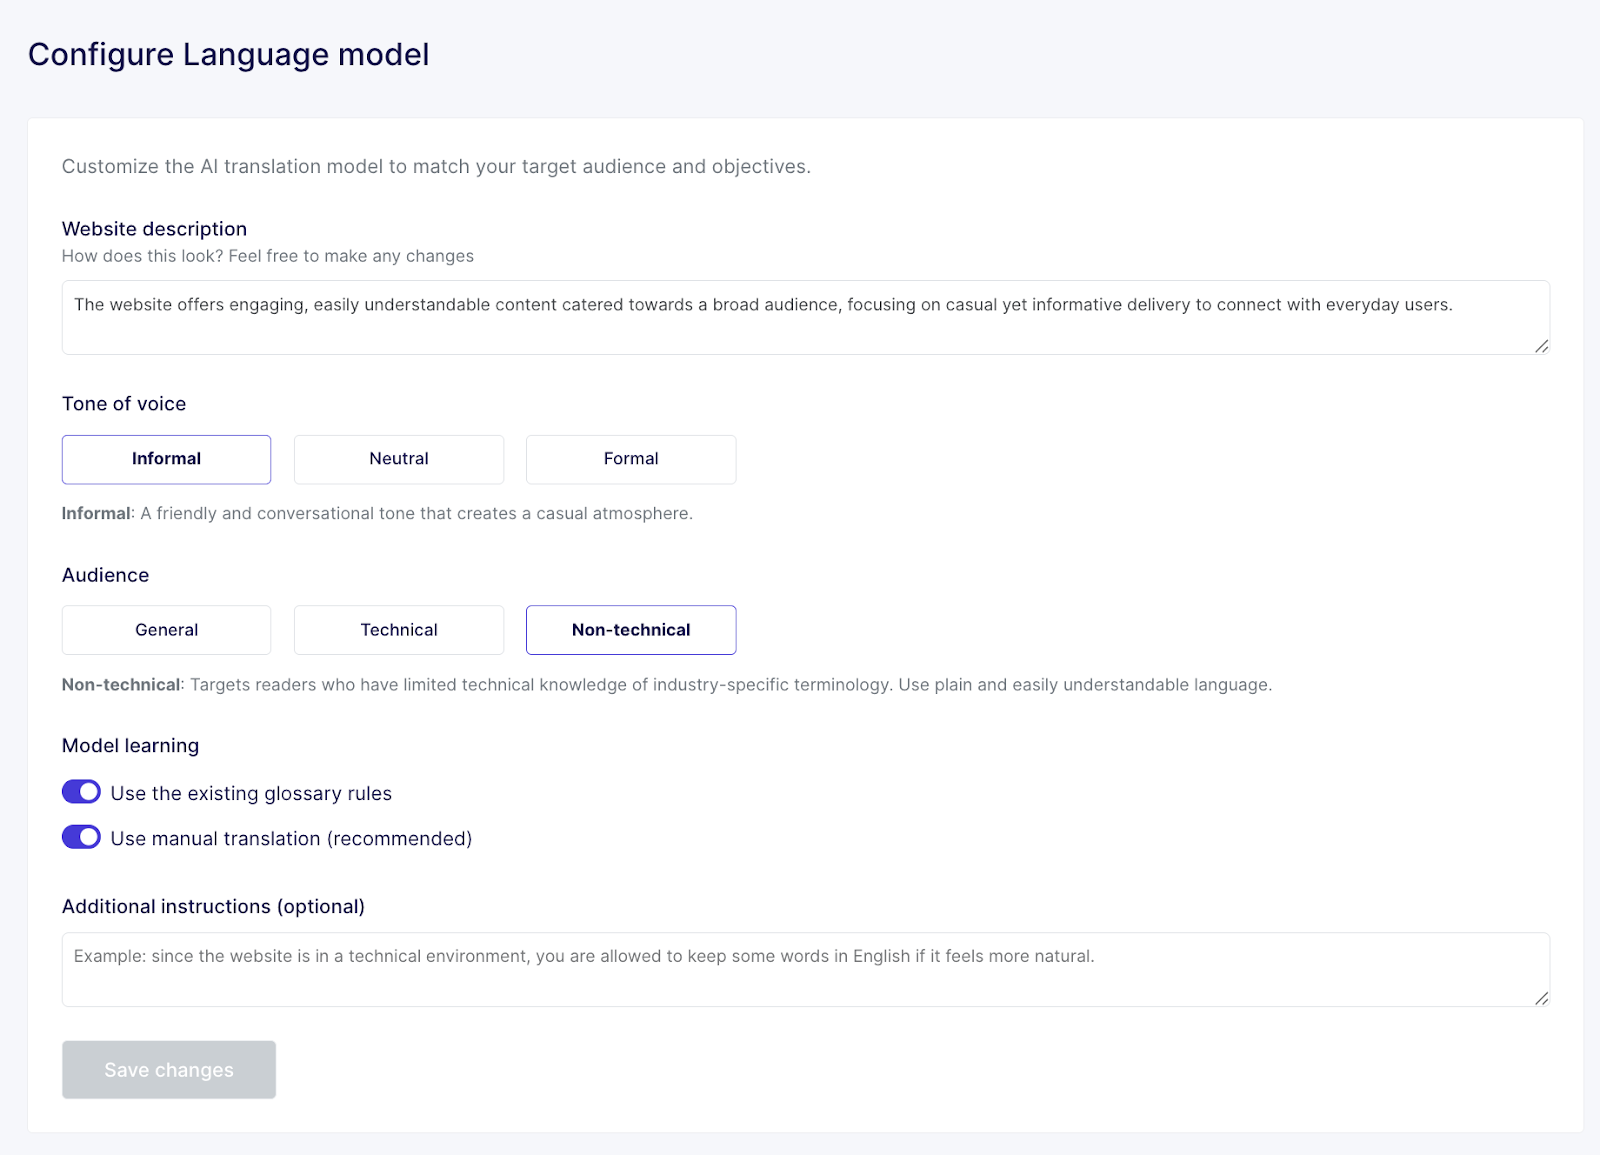Click the resize handle of Additional instructions box
The height and width of the screenshot is (1155, 1600).
pos(1541,999)
